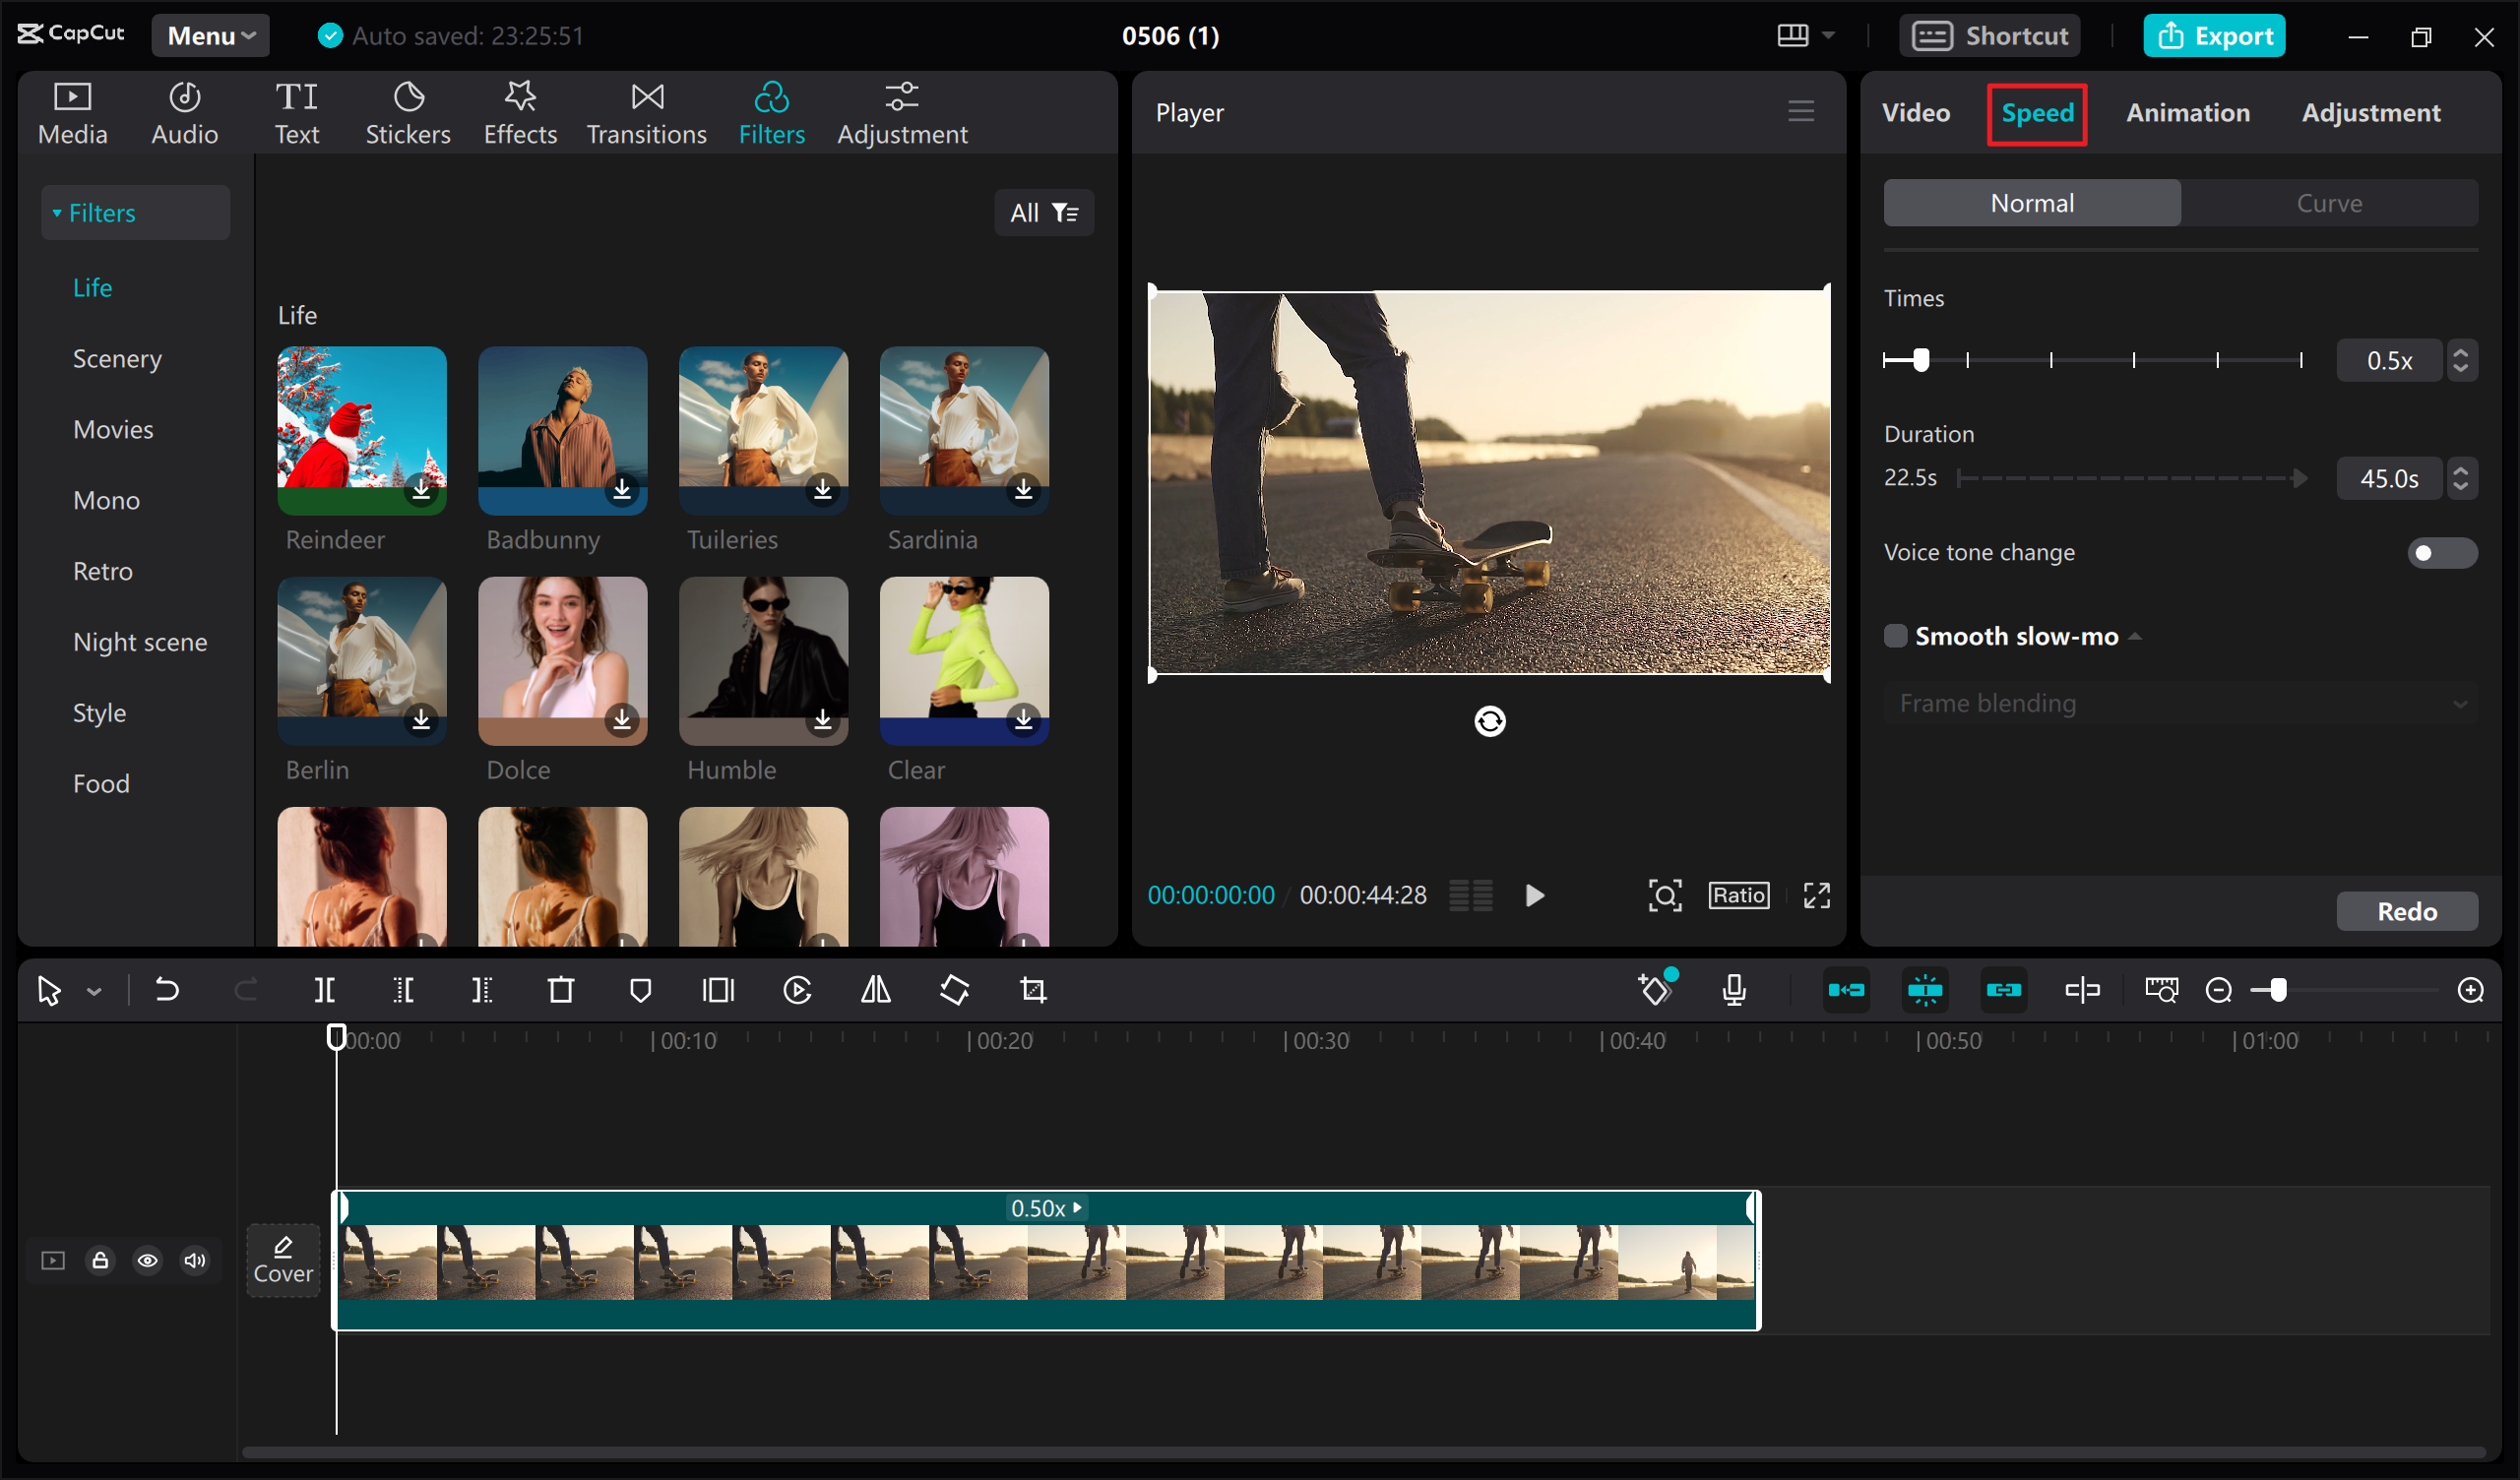Open the All filter dropdown
Screen dimensions: 2520x1480
1044,213
